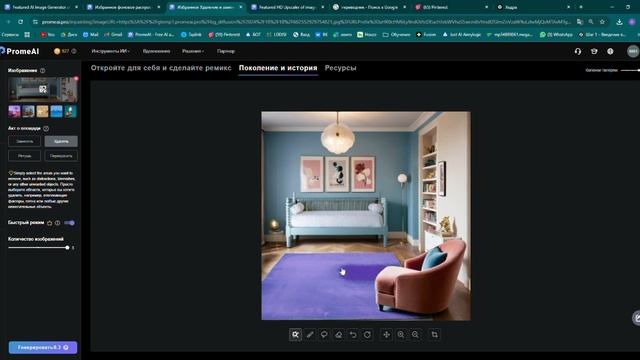Click the lower-left action button

pos(24,156)
